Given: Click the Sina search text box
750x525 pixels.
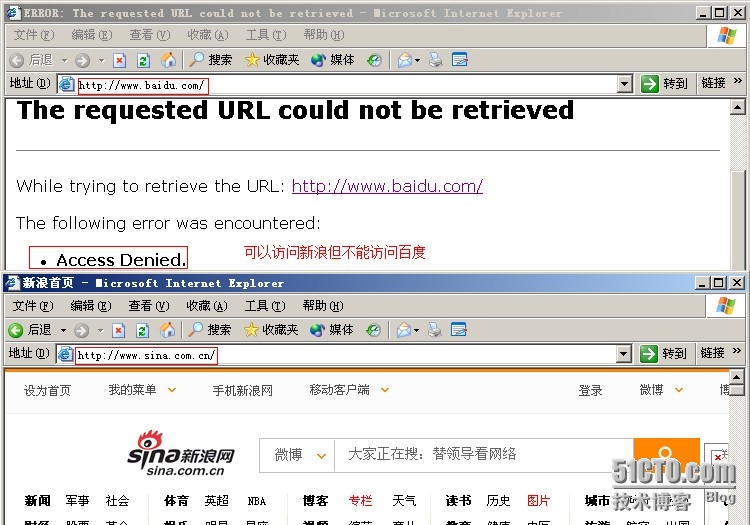Looking at the screenshot, I should click(x=484, y=454).
